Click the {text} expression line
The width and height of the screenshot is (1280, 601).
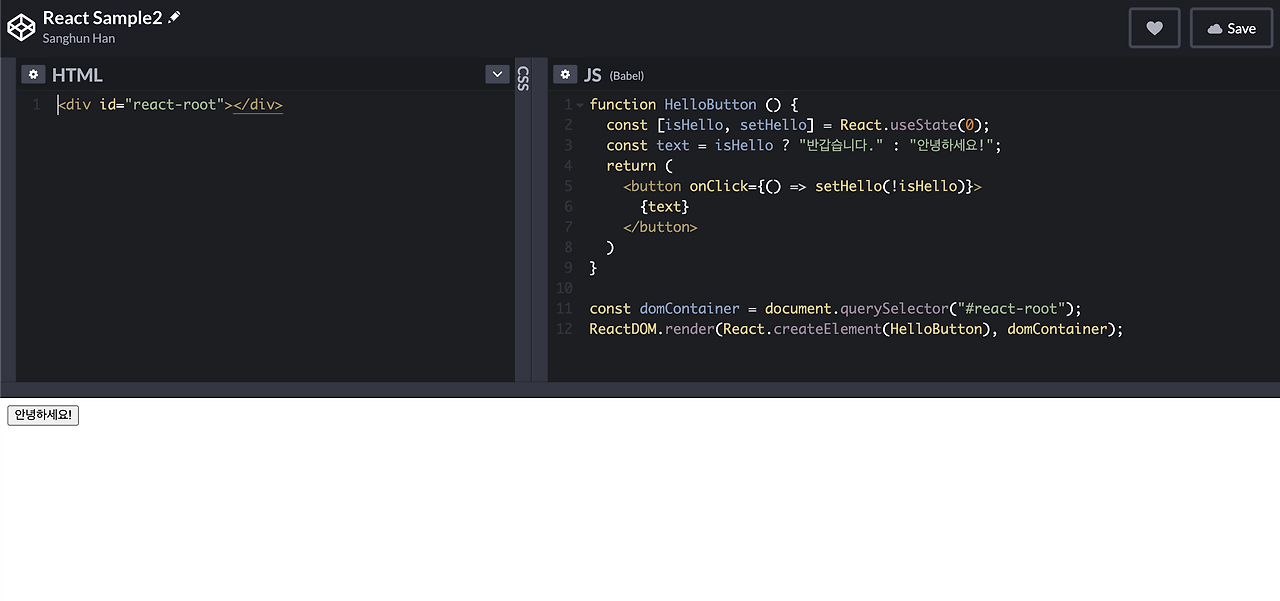point(664,207)
